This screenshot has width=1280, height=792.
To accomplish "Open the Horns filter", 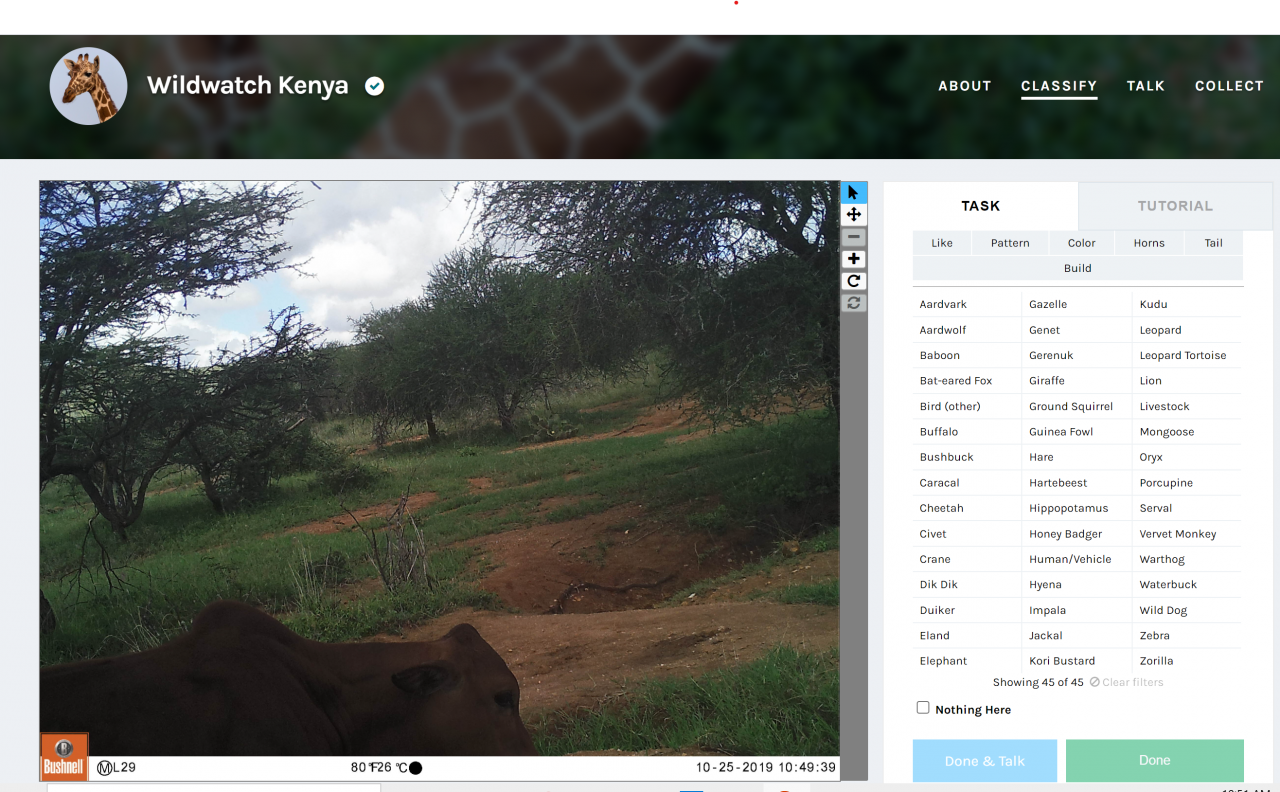I will tap(1149, 243).
